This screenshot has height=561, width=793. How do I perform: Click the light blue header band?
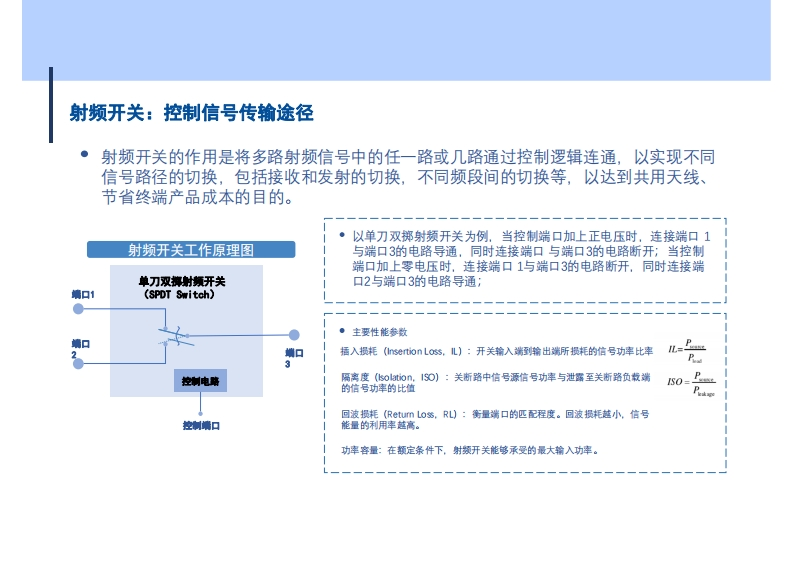(x=396, y=40)
